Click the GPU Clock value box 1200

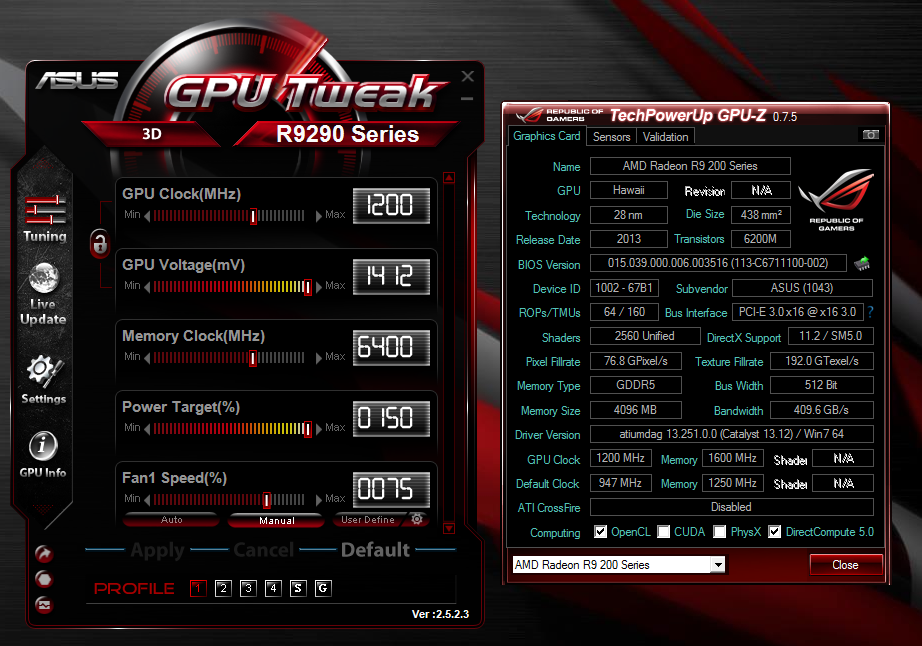click(391, 206)
